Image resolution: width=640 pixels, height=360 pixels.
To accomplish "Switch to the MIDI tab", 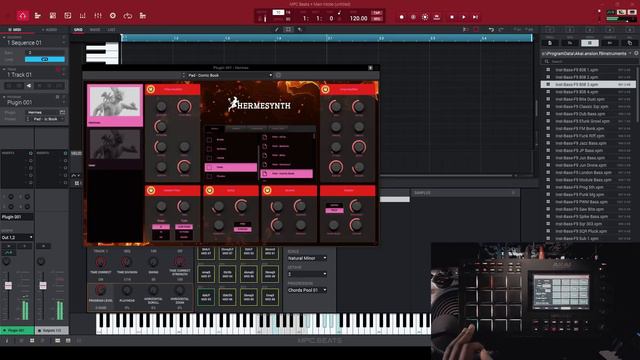I will tap(15, 30).
